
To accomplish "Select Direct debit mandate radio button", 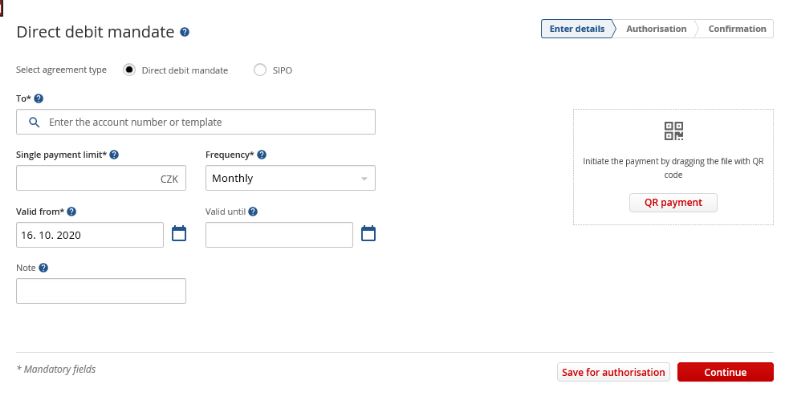I will 129,70.
